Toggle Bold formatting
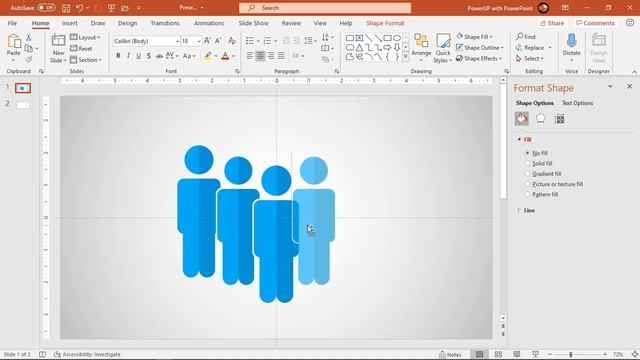Image resolution: width=640 pixels, height=360 pixels. tap(118, 56)
